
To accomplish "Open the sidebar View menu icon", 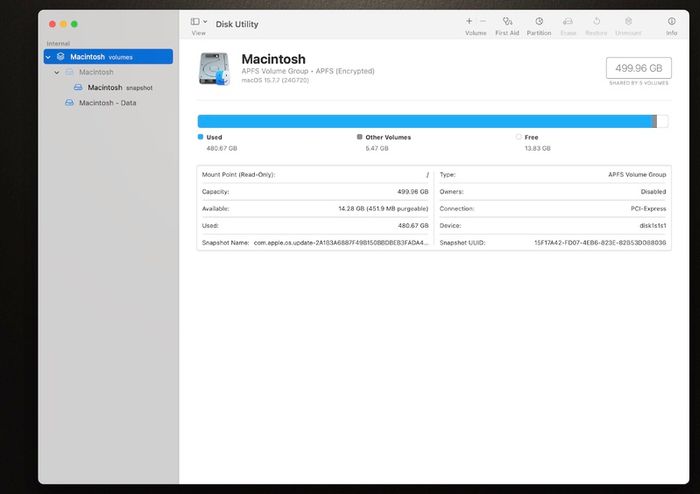I will click(x=195, y=21).
